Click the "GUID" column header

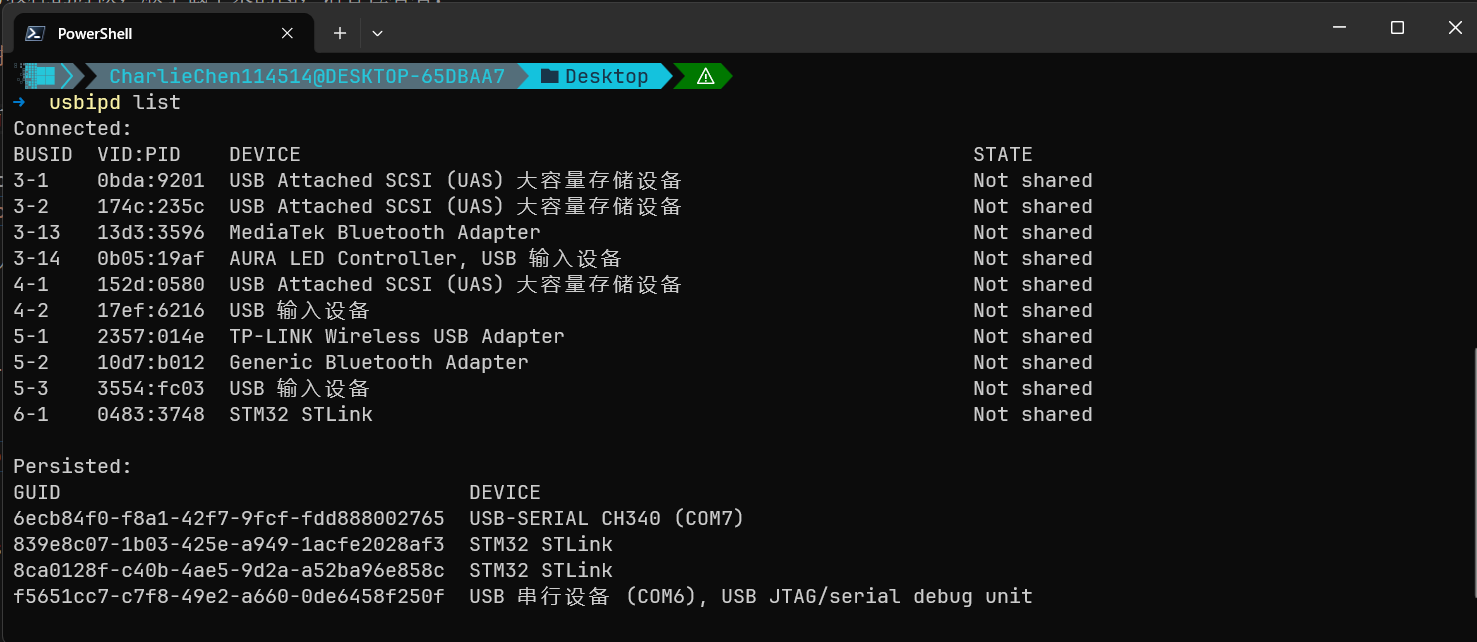click(x=37, y=492)
